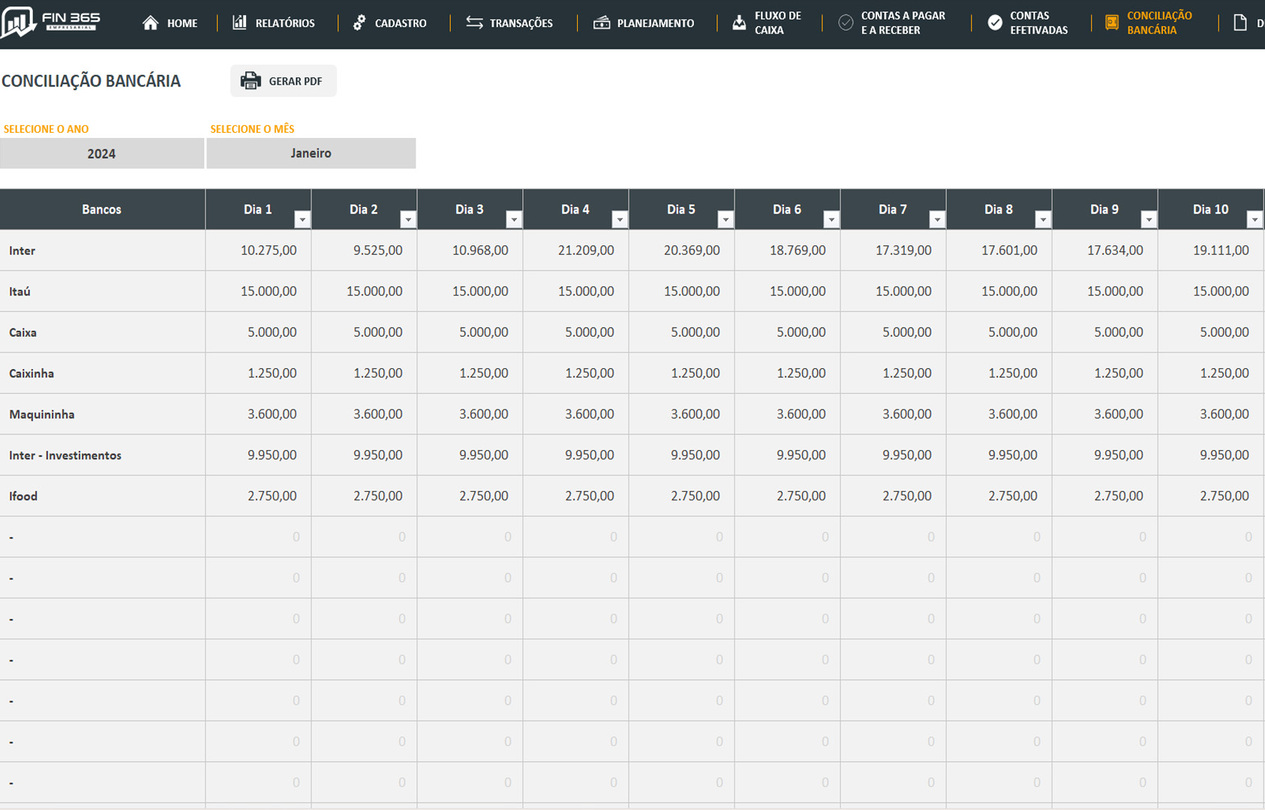Click the printer icon on Gerar PDF
Screen dimensions: 1265x810
click(251, 81)
